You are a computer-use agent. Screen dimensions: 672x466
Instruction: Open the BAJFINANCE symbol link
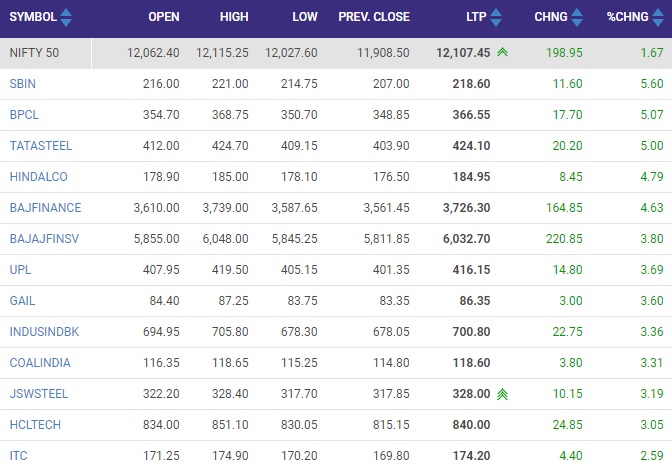[45, 207]
